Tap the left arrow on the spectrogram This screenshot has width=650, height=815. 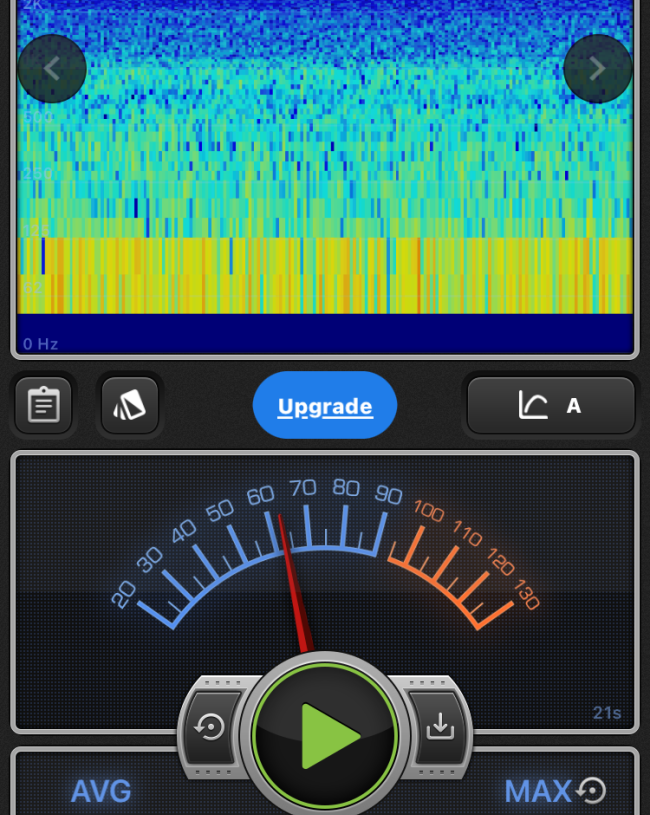point(52,69)
